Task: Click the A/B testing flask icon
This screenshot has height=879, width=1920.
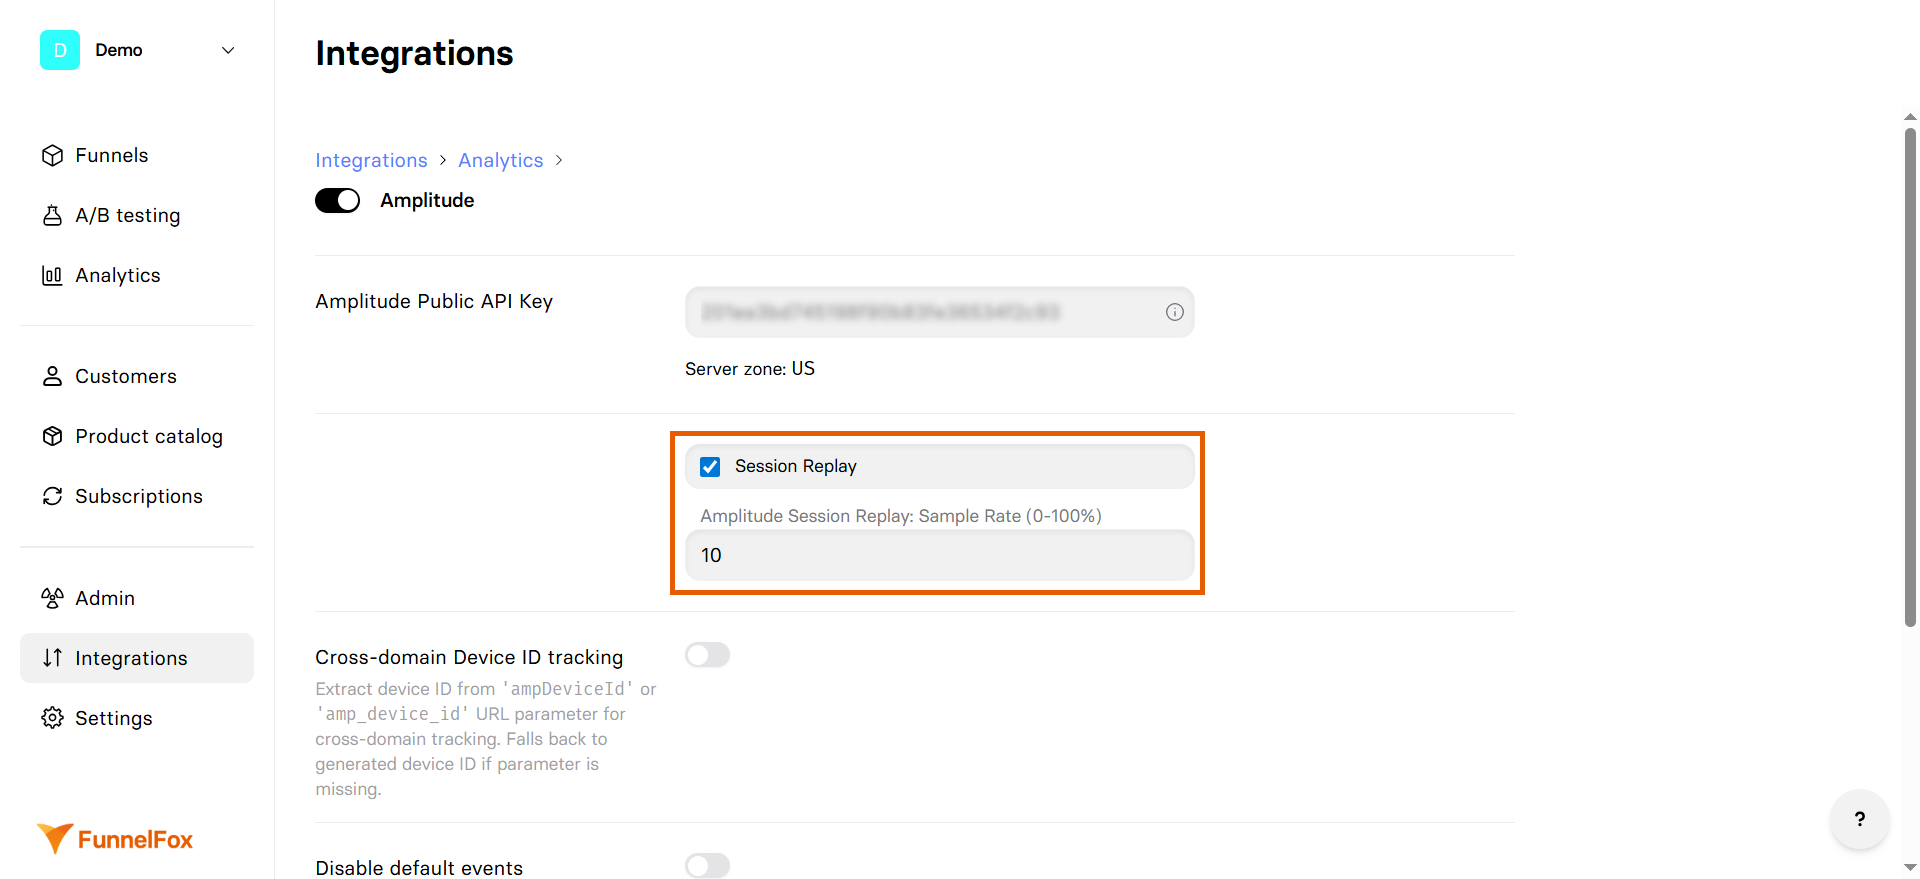Action: (53, 215)
